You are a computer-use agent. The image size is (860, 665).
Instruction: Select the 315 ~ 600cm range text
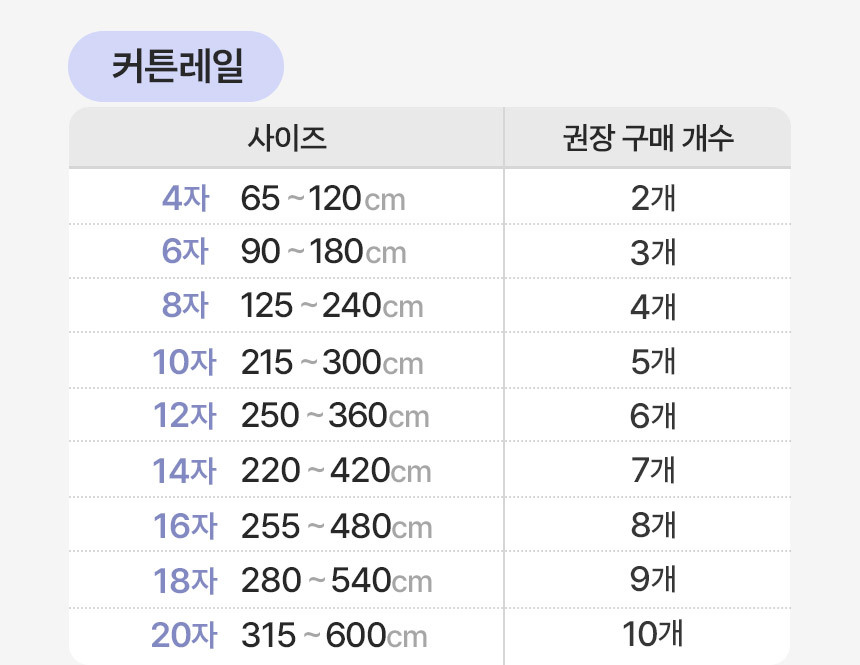[x=334, y=635]
